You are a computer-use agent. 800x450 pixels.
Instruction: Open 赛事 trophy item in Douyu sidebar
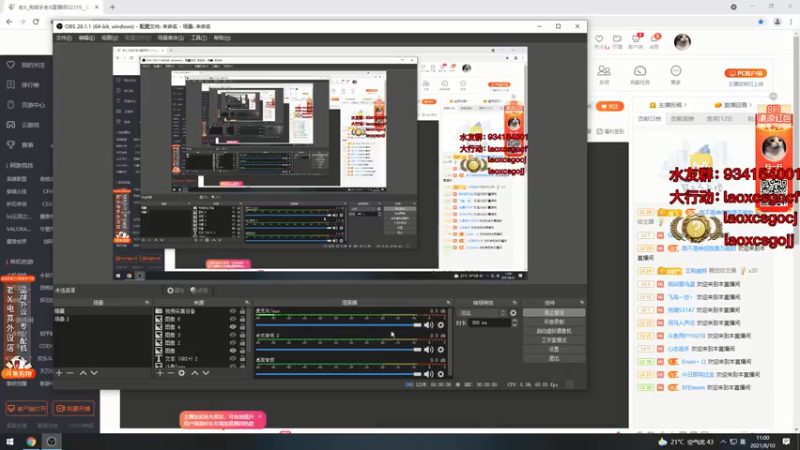click(20, 145)
